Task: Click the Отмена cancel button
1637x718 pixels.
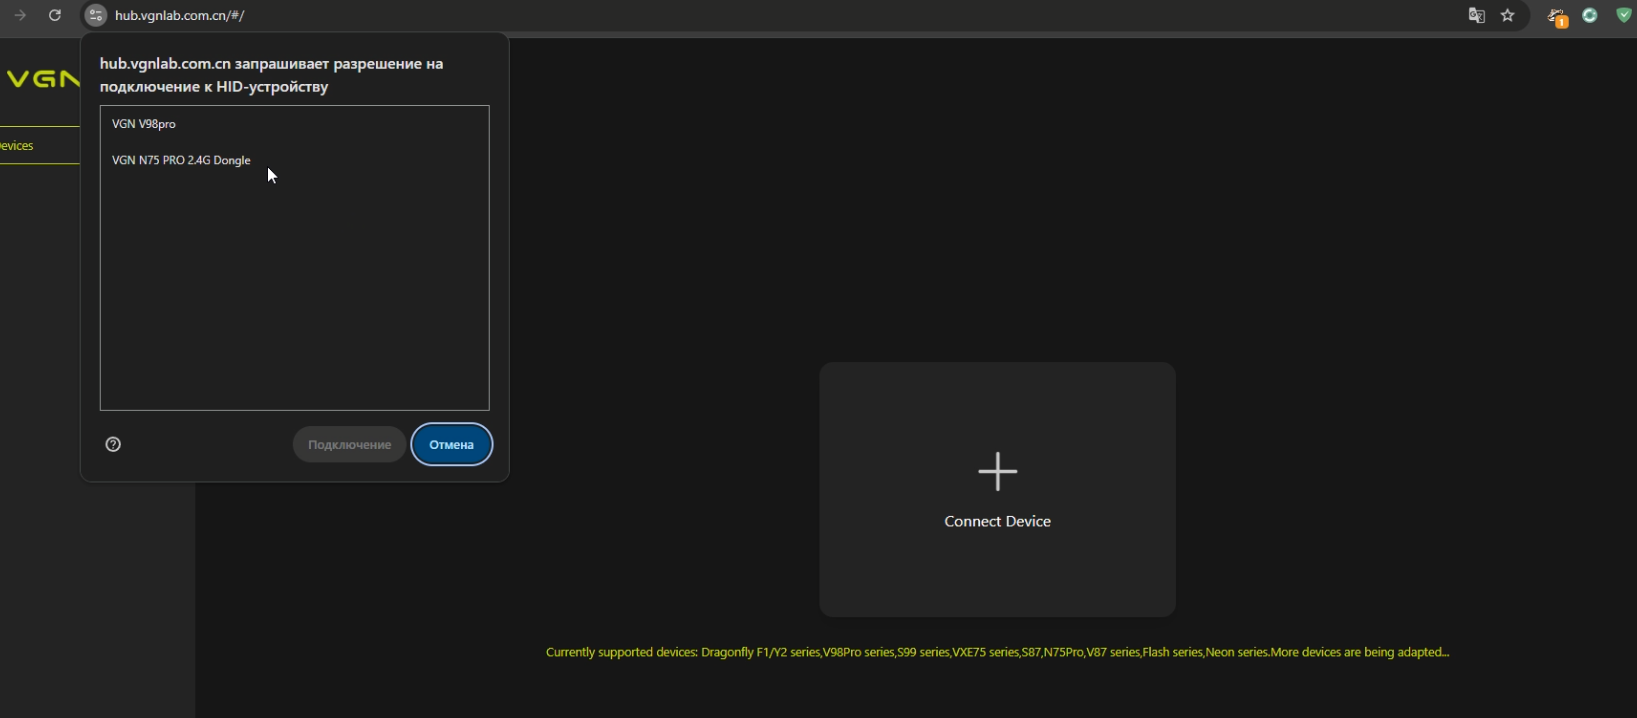Action: [x=452, y=445]
